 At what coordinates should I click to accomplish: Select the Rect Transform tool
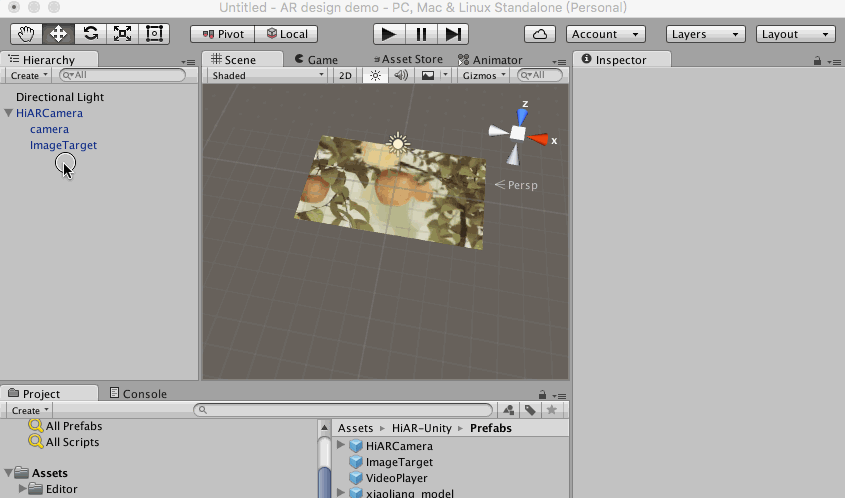[x=154, y=33]
